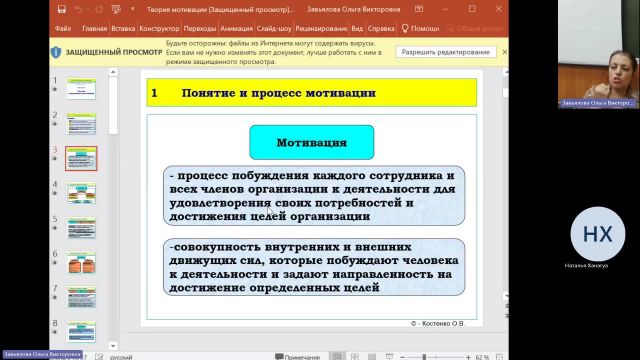Screen dimensions: 640x360
Task: Click the animation star under slide 6
Action: [55, 262]
